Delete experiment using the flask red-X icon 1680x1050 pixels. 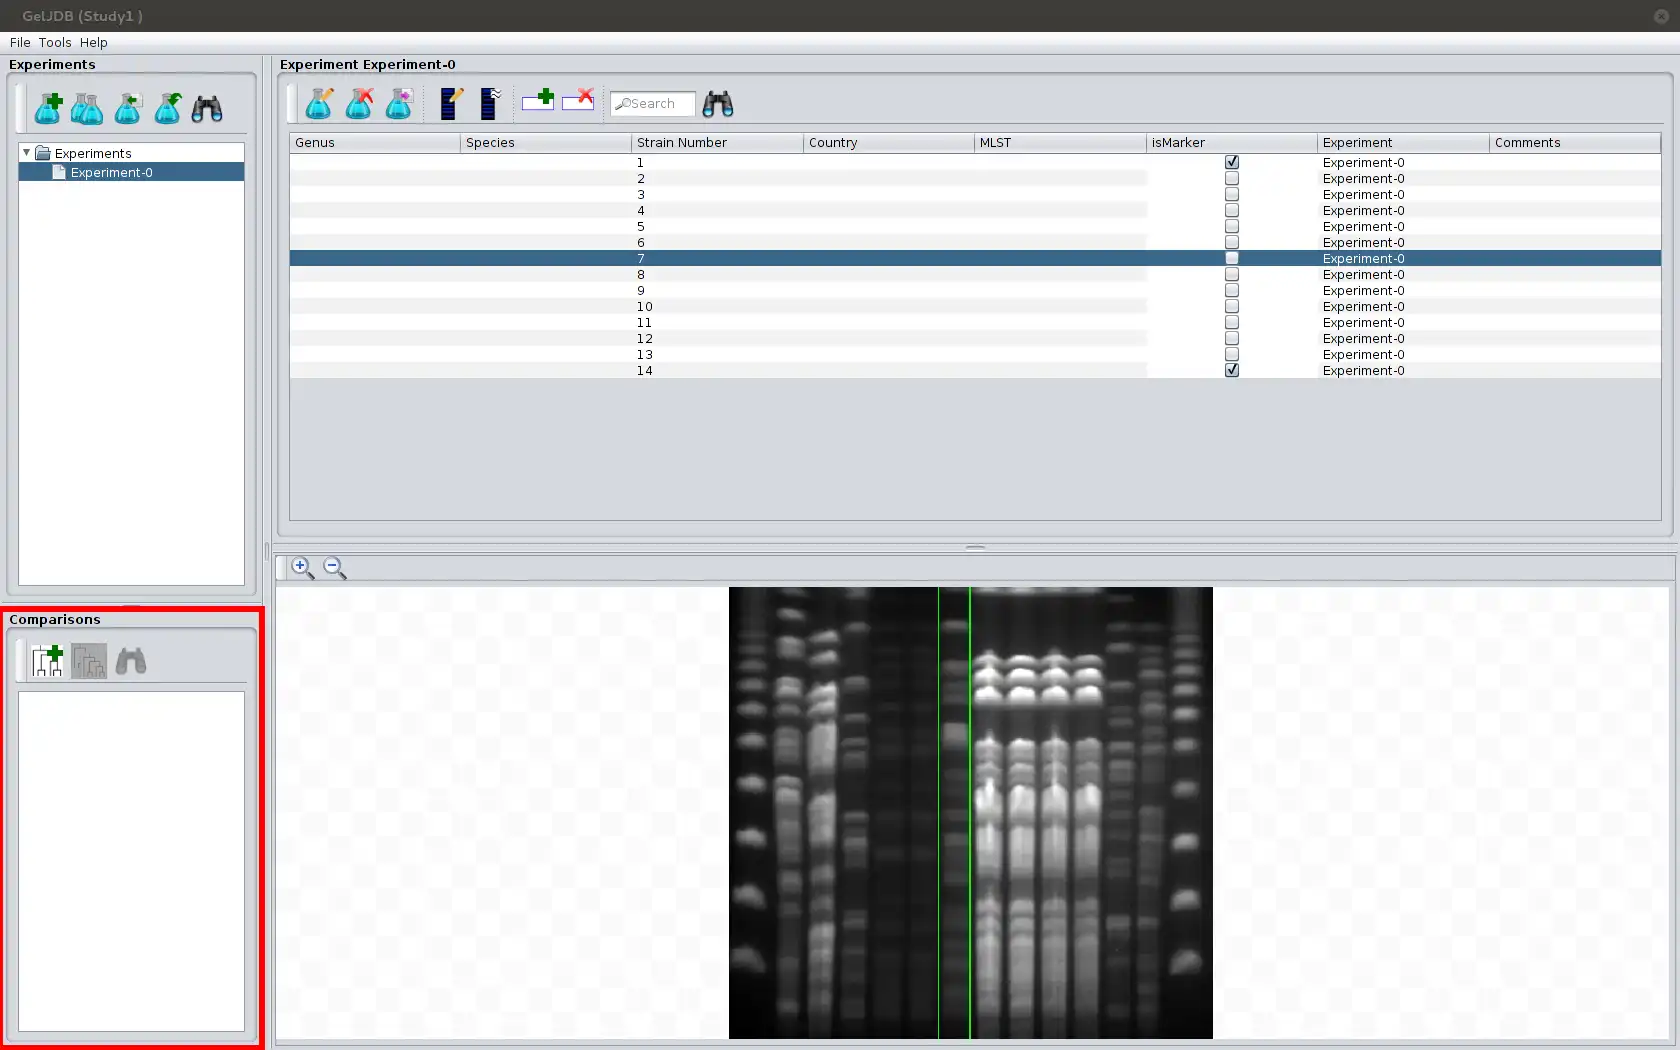pyautogui.click(x=359, y=103)
